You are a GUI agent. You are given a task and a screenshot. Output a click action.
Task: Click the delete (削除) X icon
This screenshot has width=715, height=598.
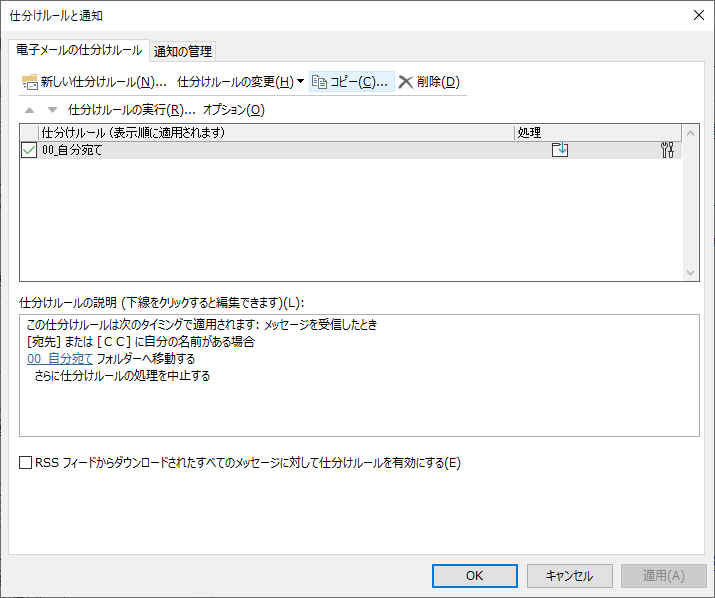[405, 82]
